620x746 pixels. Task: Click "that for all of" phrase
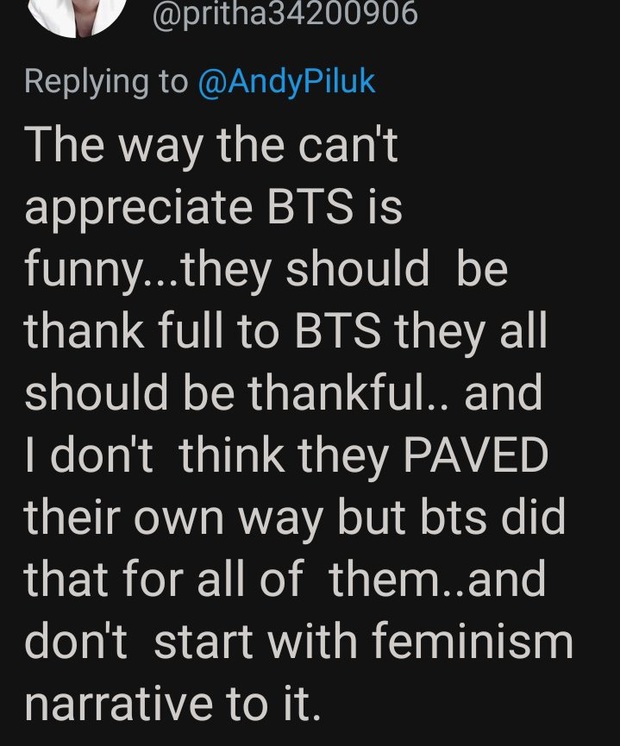(x=163, y=579)
